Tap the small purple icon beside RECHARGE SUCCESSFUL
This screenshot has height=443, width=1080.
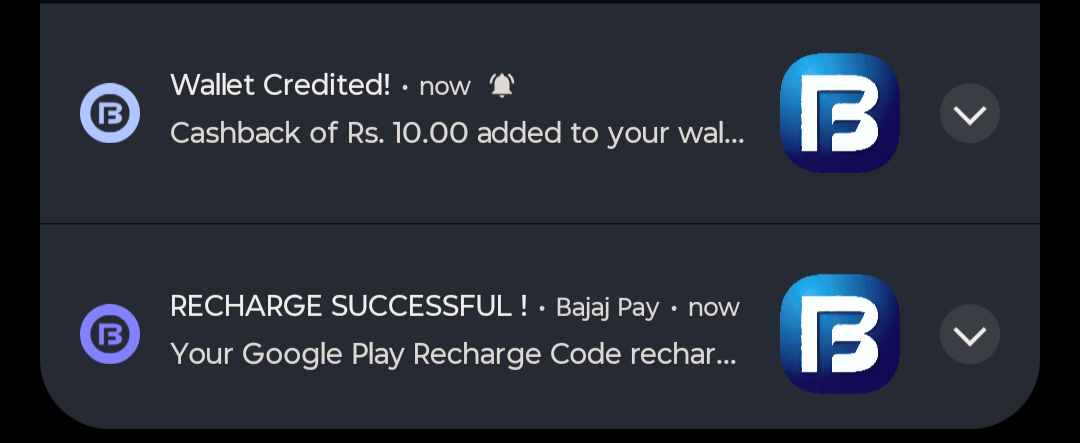[x=110, y=334]
